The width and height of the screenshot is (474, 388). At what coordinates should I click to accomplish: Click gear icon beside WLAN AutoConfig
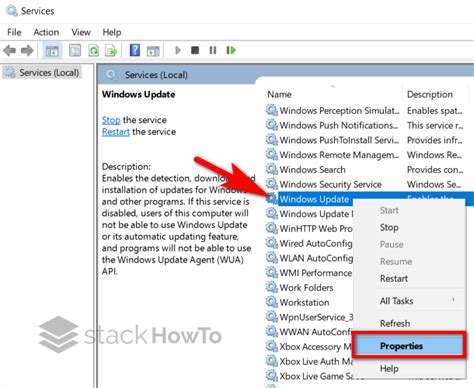point(272,258)
